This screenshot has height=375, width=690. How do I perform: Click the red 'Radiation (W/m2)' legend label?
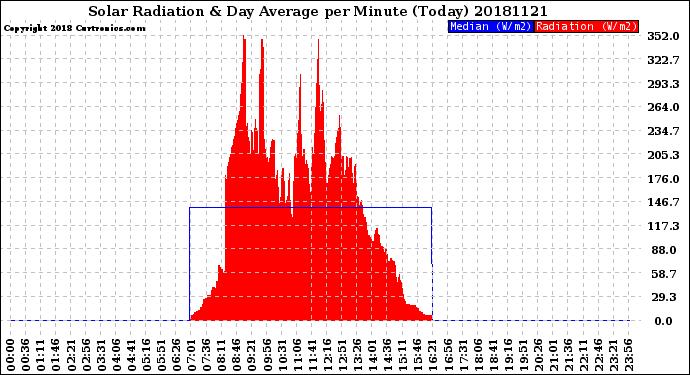coord(586,26)
